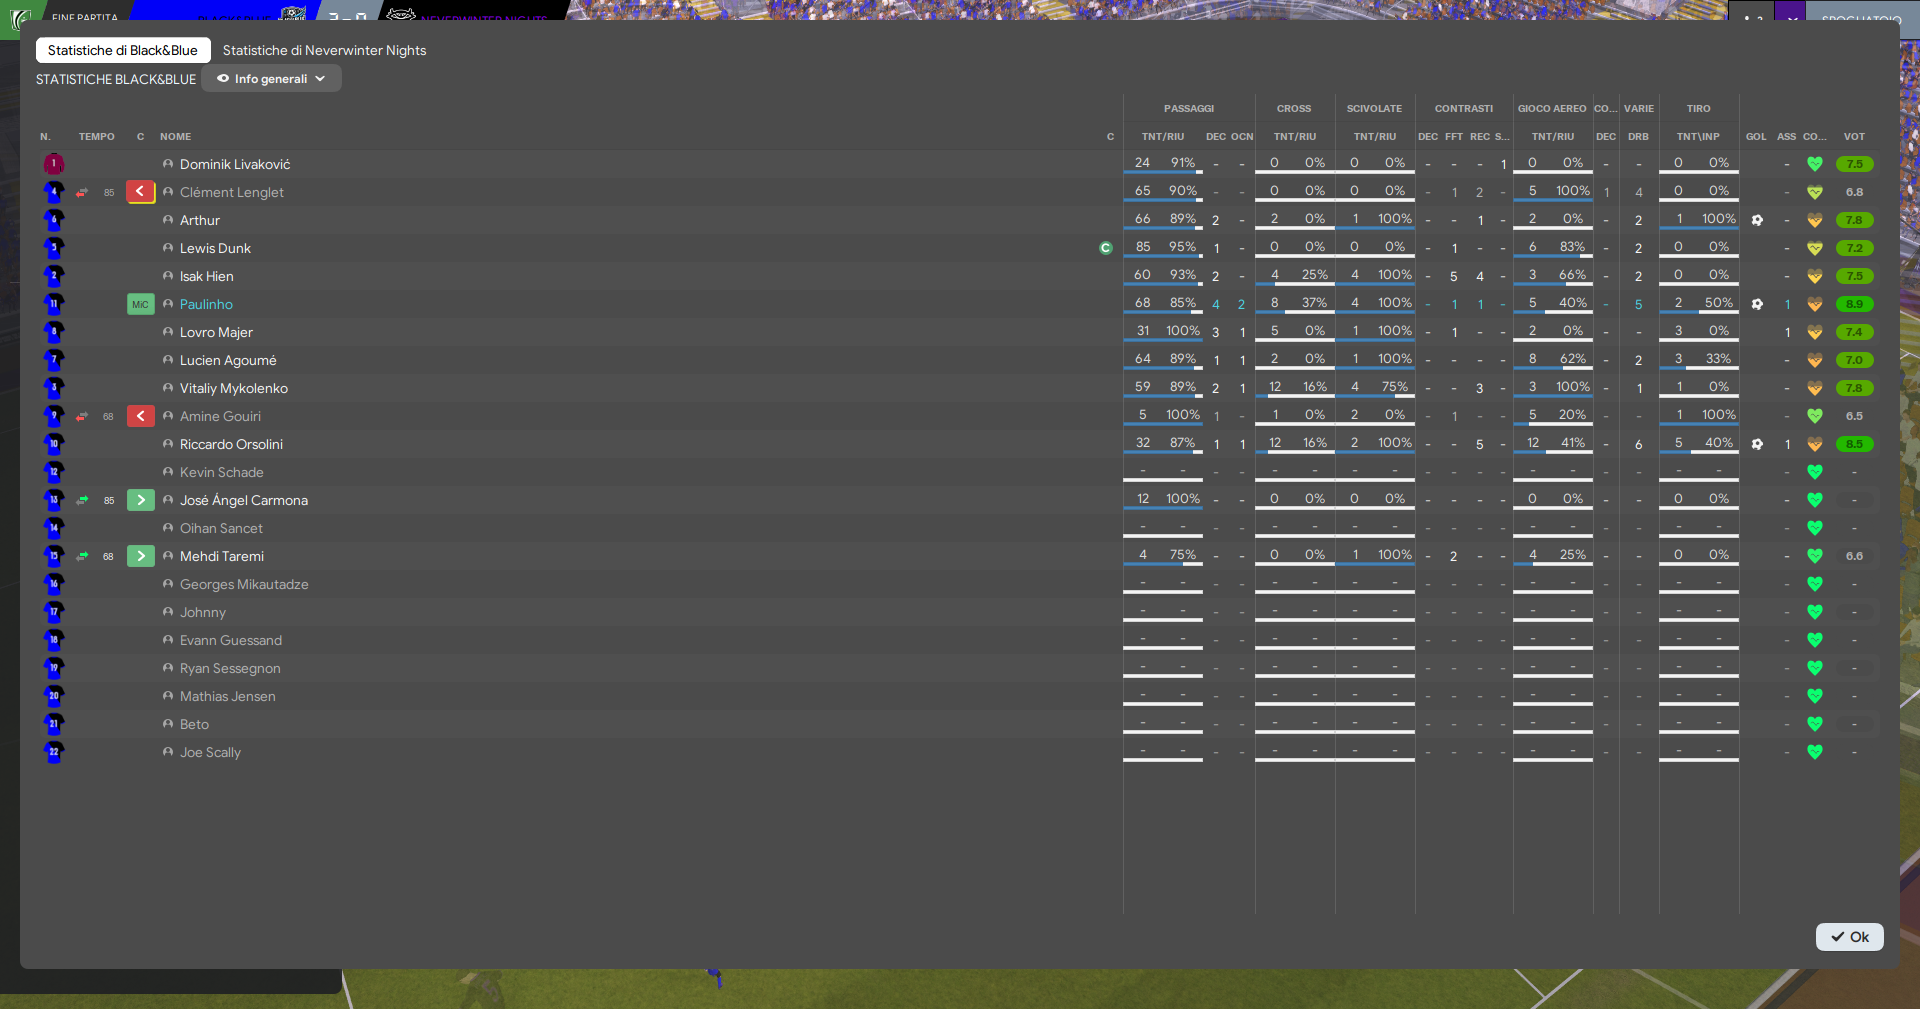1920x1009 pixels.
Task: Open Paulinho's player profile link
Action: click(206, 304)
